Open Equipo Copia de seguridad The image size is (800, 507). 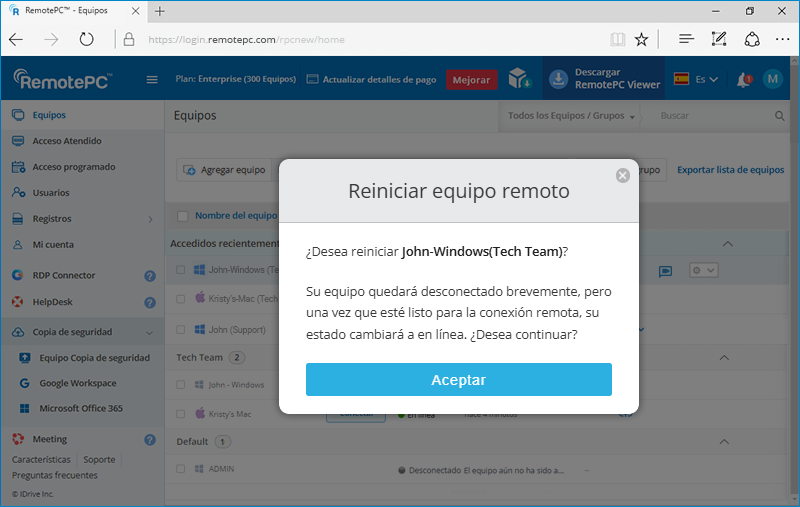94,358
